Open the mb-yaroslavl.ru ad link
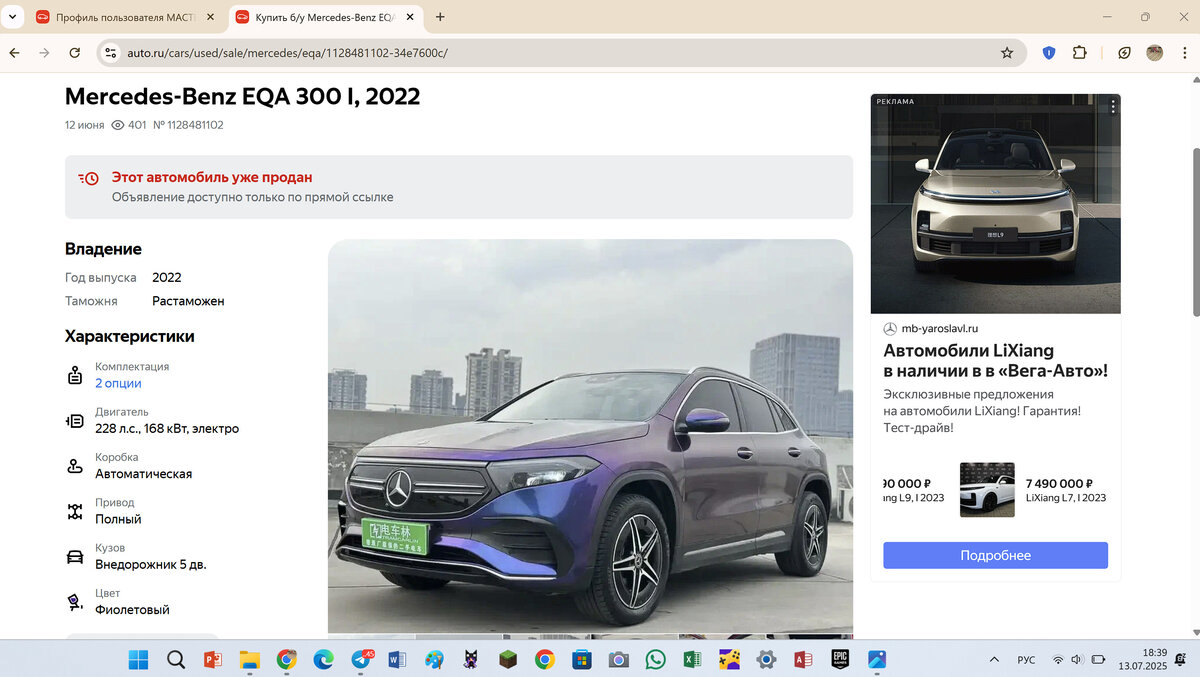The height and width of the screenshot is (677, 1200). (x=939, y=328)
